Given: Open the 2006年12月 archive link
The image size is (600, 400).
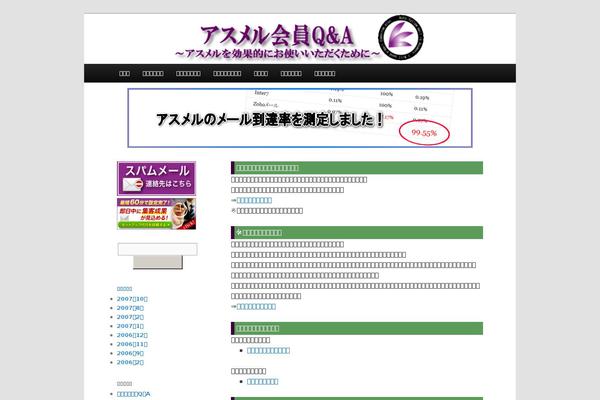Looking at the screenshot, I should coord(132,335).
